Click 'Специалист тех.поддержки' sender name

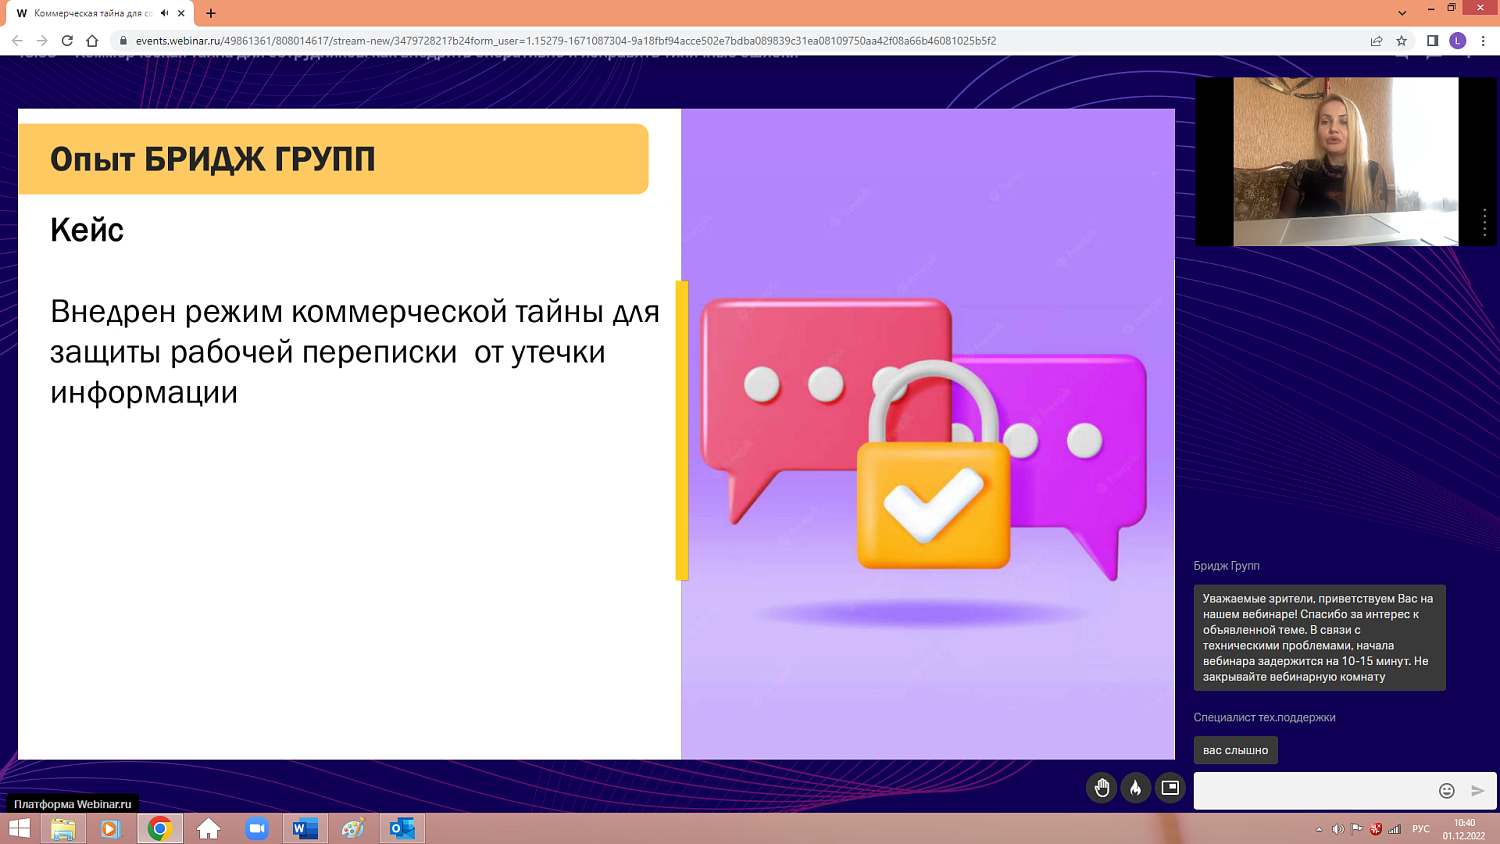(x=1264, y=717)
